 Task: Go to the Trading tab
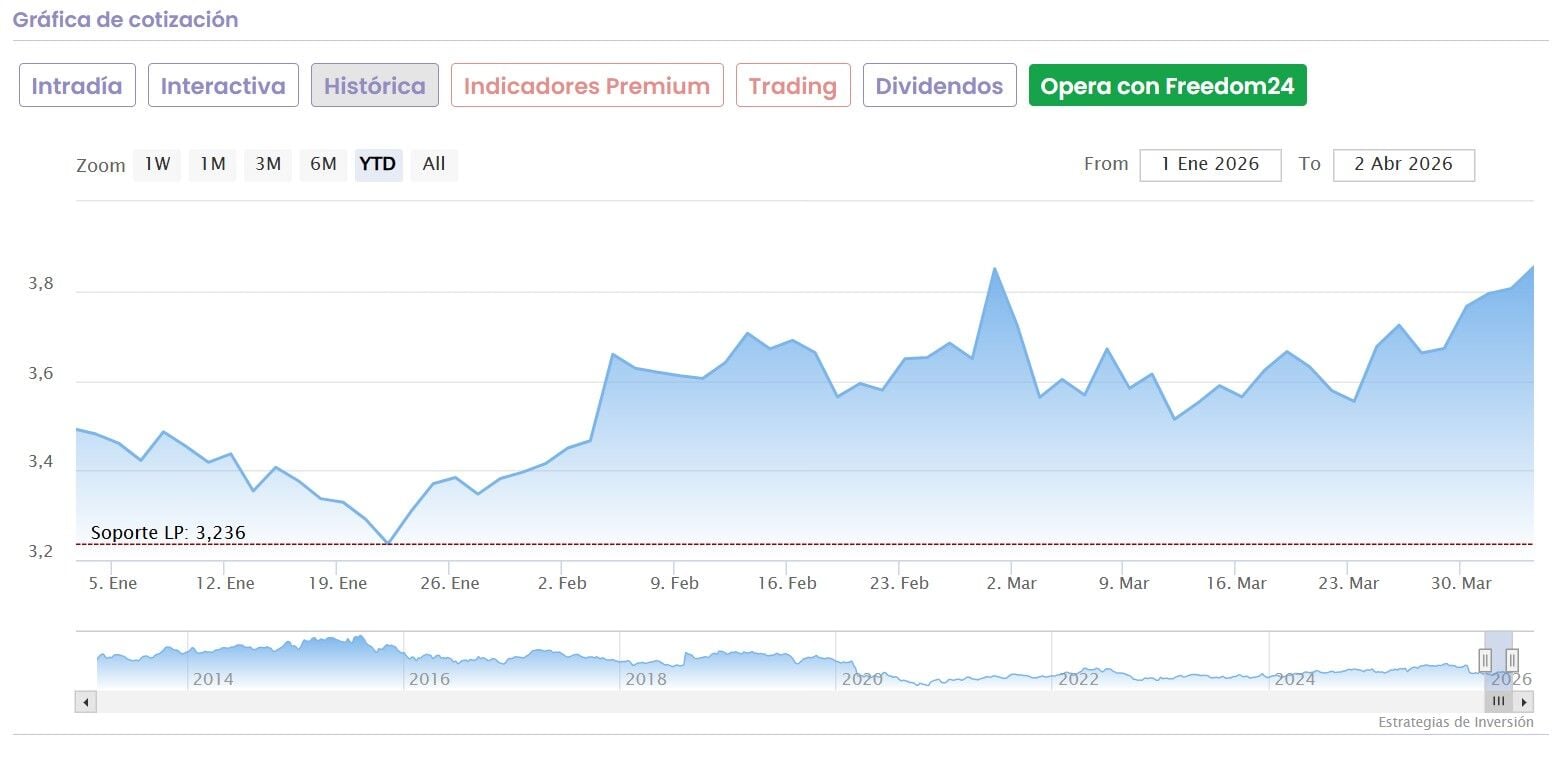tap(793, 86)
